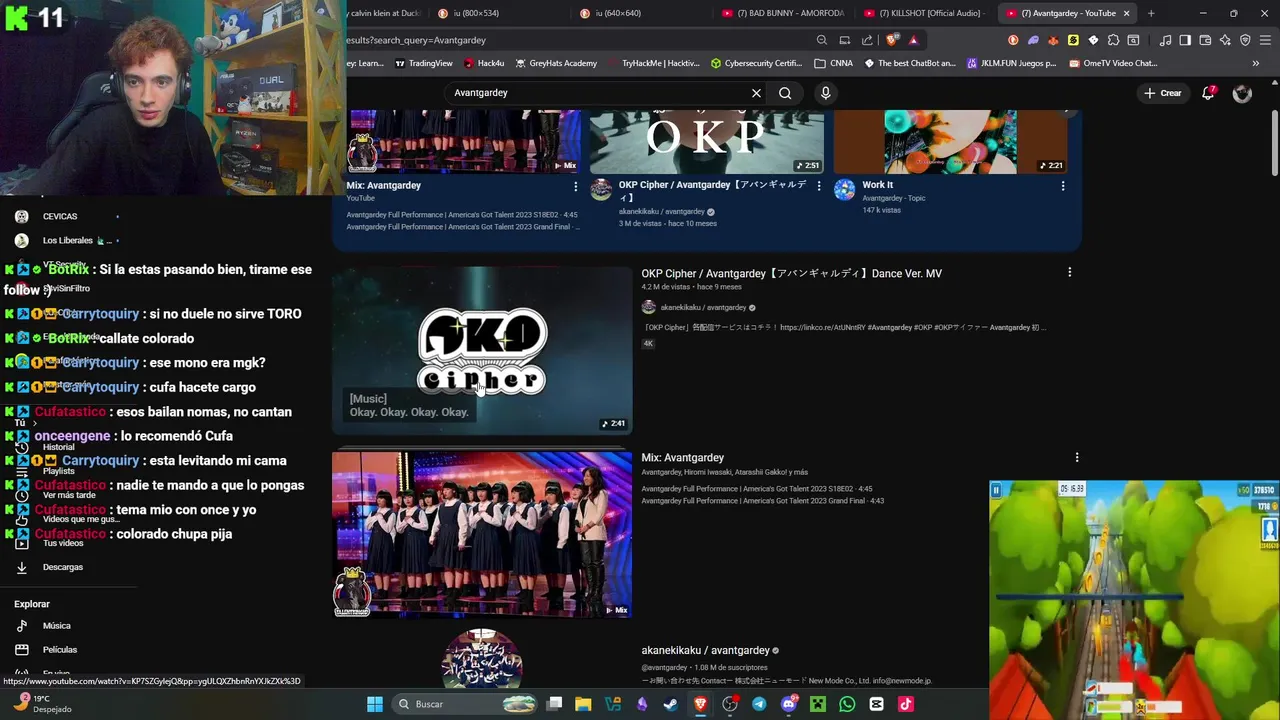Image resolution: width=1280 pixels, height=720 pixels.
Task: Open options for OKP Cipher top card
Action: pyautogui.click(x=819, y=186)
